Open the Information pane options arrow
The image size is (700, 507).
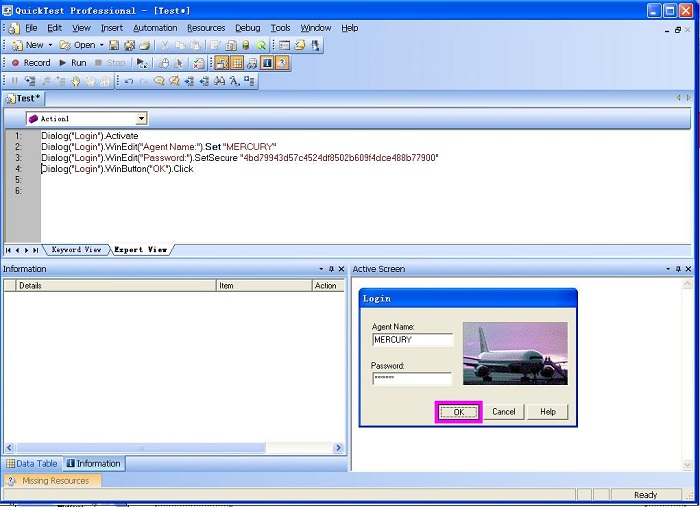pos(321,269)
